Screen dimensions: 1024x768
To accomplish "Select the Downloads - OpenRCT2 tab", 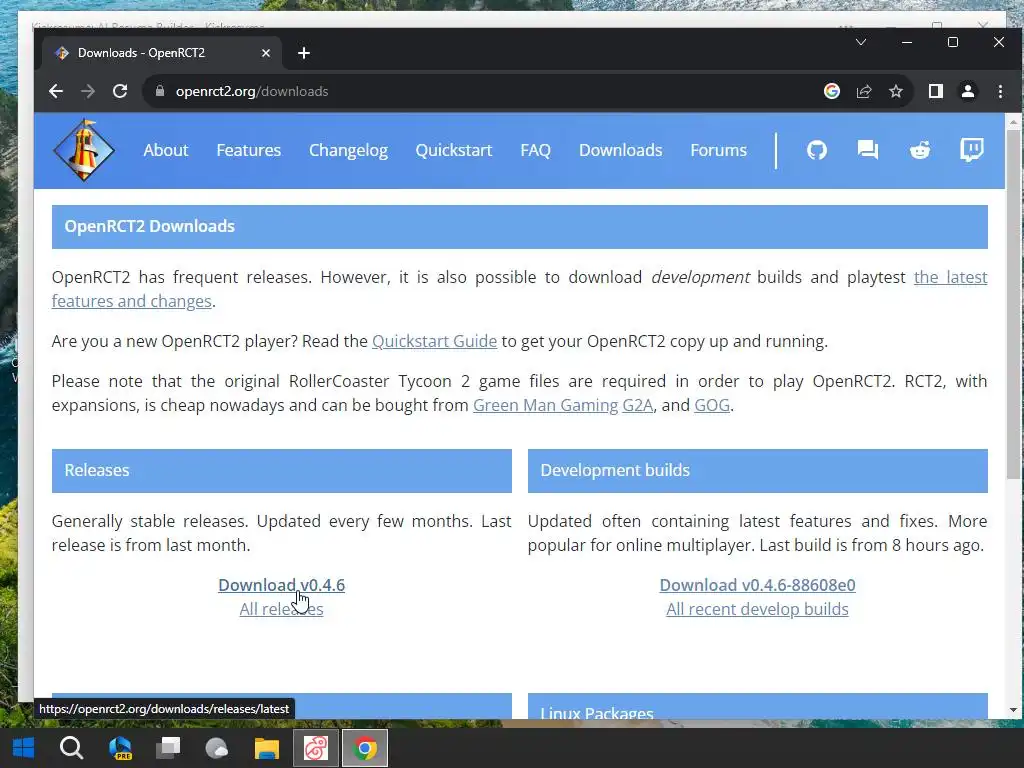I will (x=162, y=53).
